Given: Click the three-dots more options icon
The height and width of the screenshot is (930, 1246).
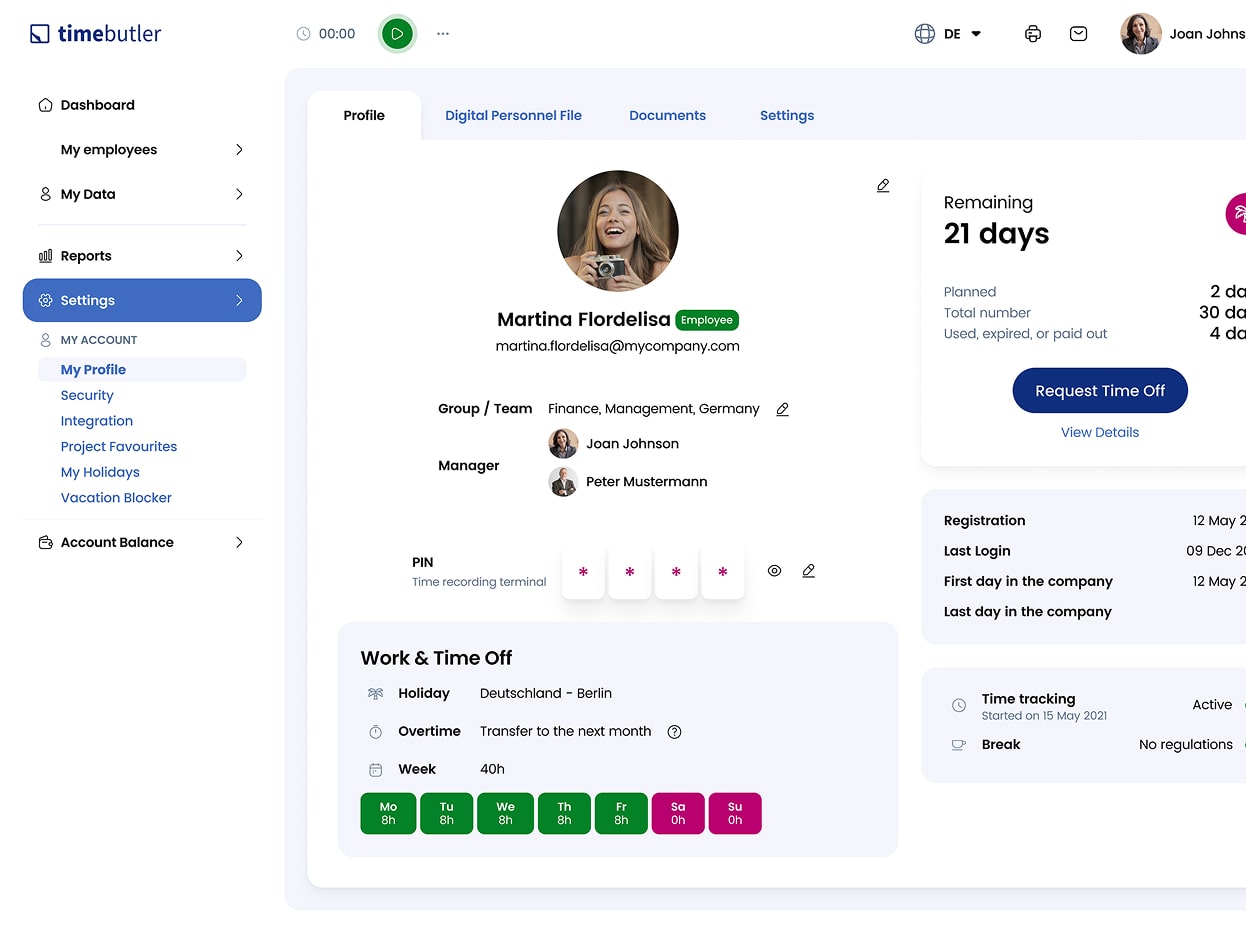Looking at the screenshot, I should (443, 34).
